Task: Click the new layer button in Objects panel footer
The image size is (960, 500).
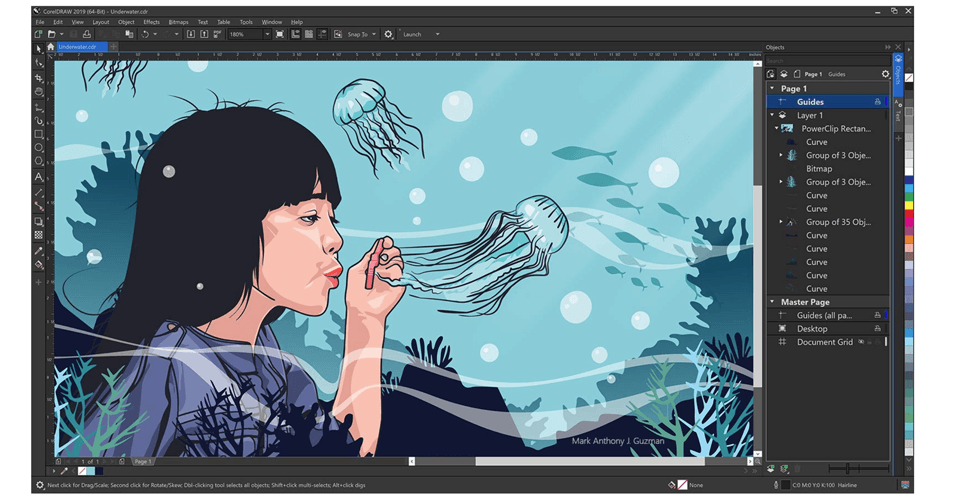Action: point(771,469)
